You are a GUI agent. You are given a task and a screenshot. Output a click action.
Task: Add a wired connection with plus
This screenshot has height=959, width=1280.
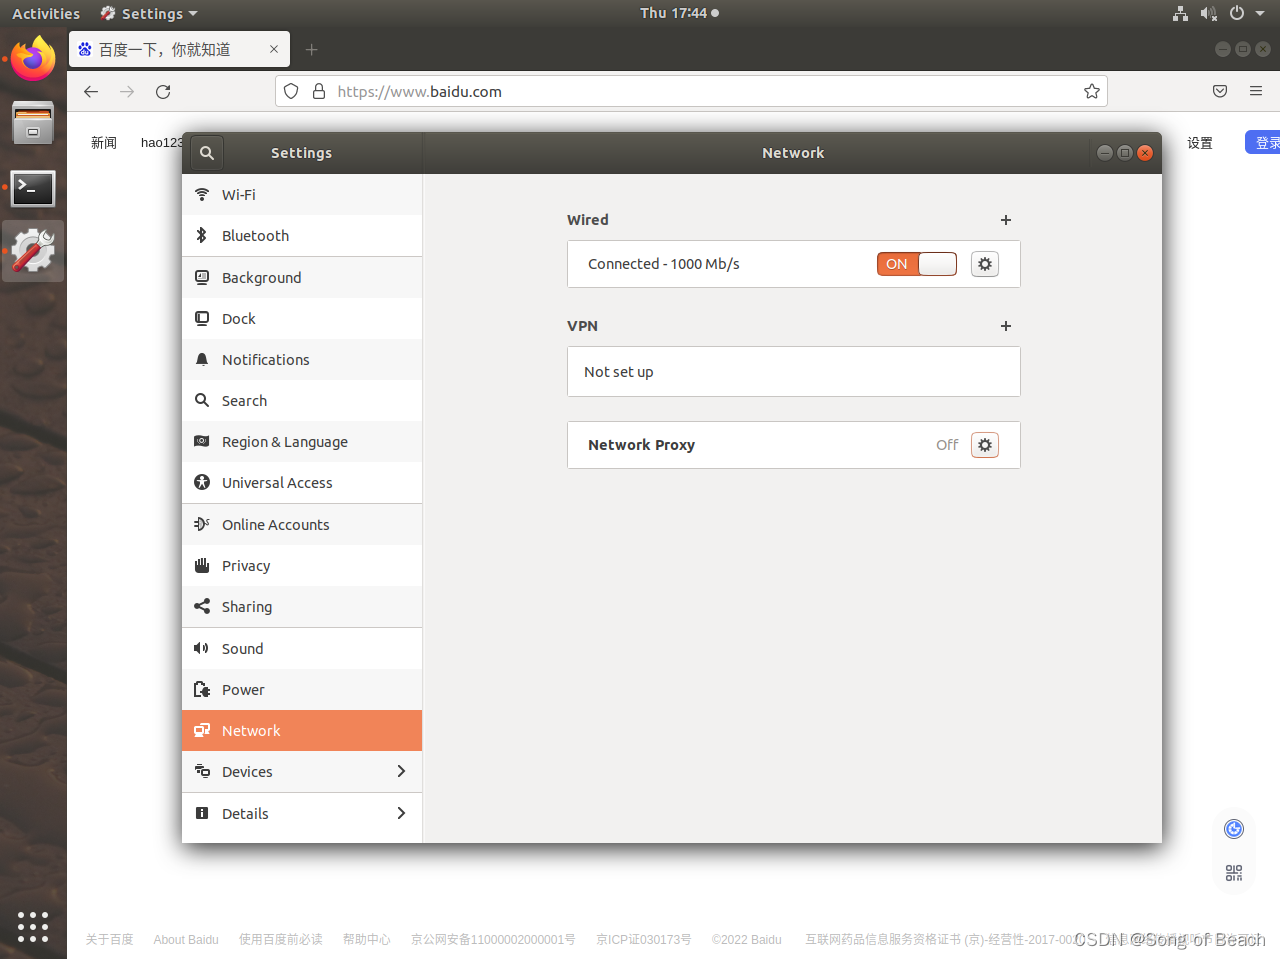[x=1006, y=220]
